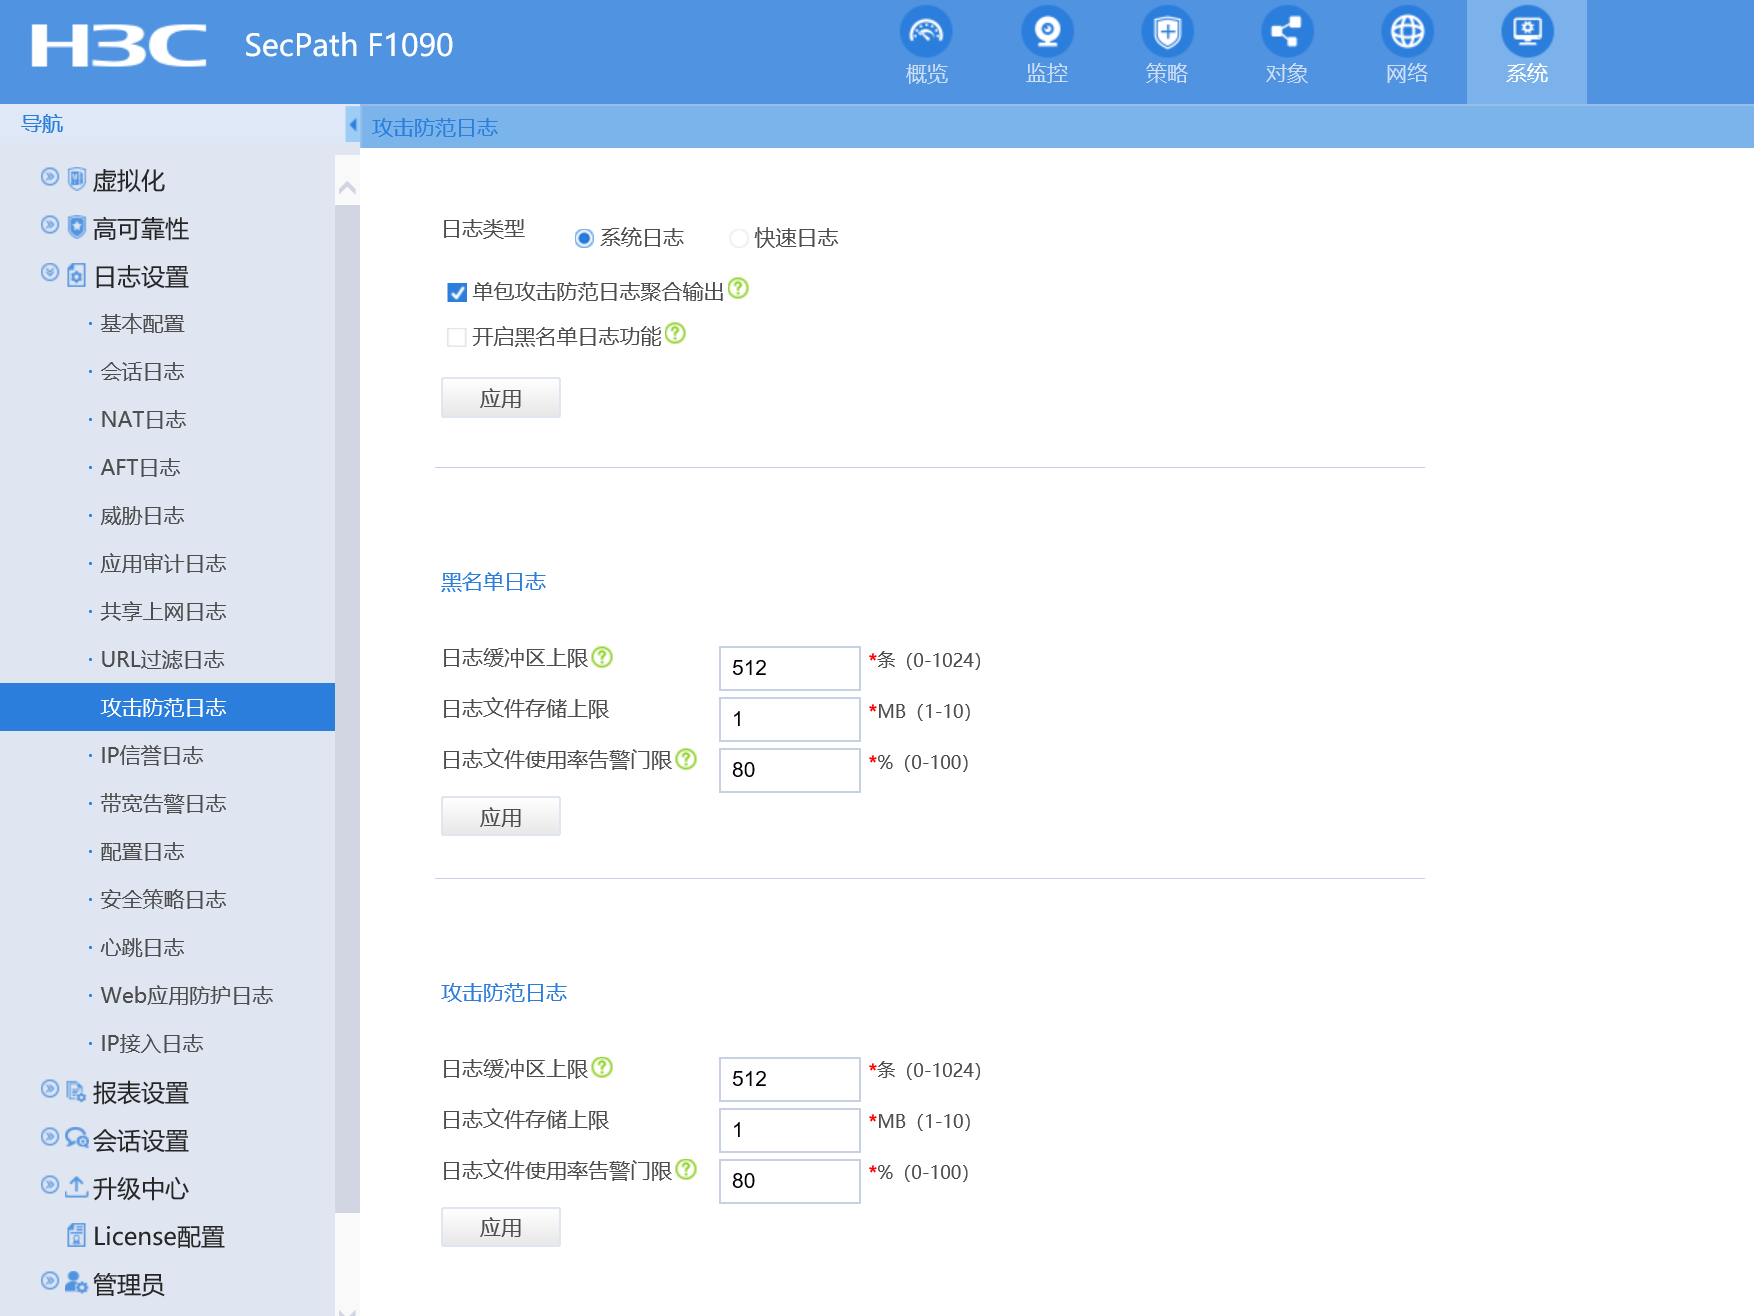Click help icon next to 开启黑名单日志功能
The width and height of the screenshot is (1754, 1316).
coord(675,334)
